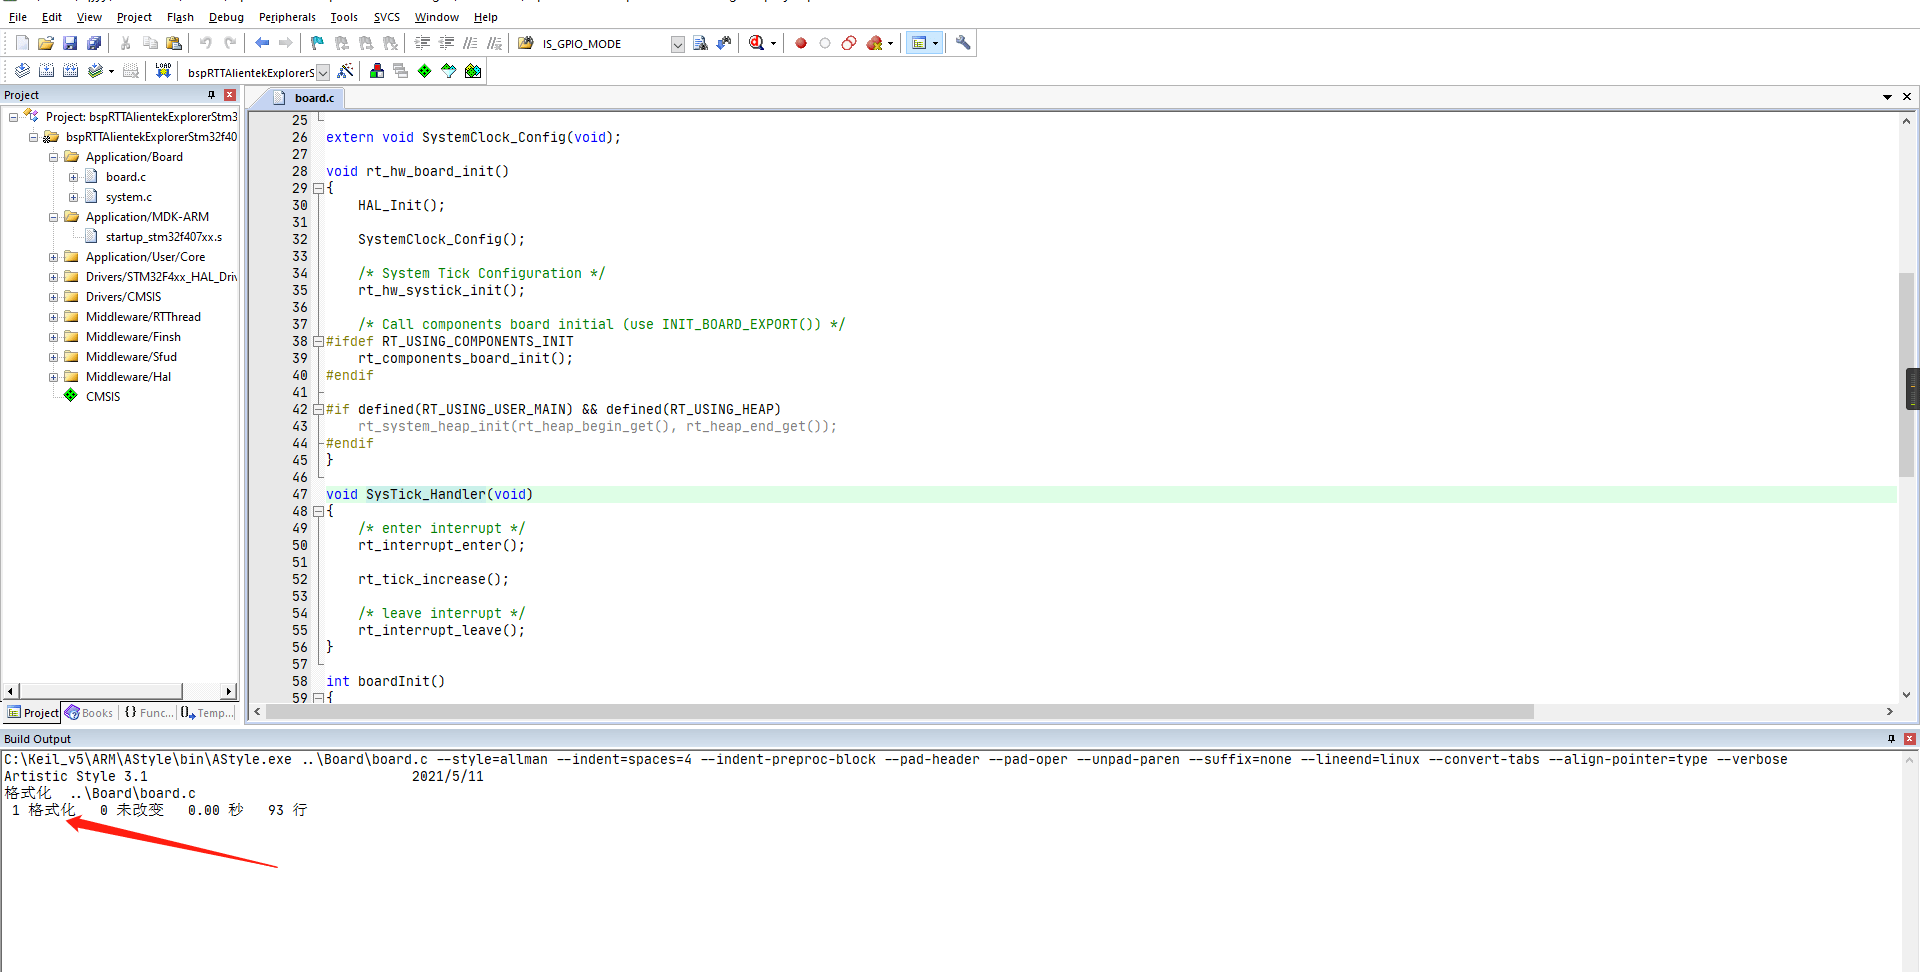Click the board.c editor tab

pyautogui.click(x=313, y=98)
